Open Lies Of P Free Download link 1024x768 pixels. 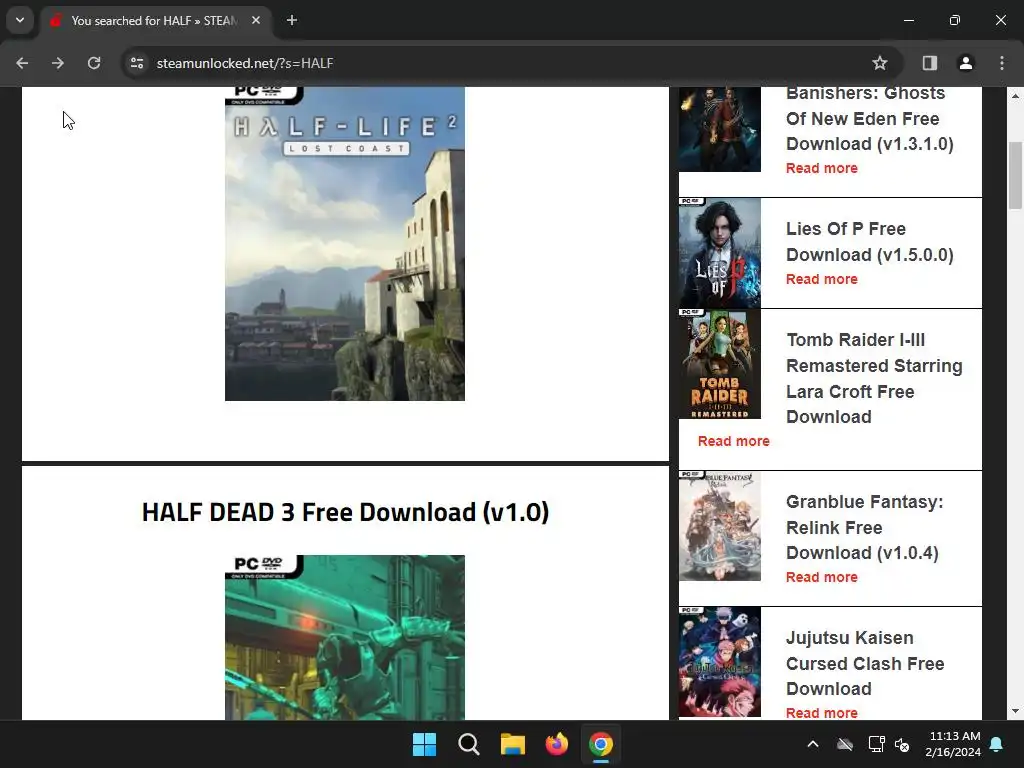point(870,242)
